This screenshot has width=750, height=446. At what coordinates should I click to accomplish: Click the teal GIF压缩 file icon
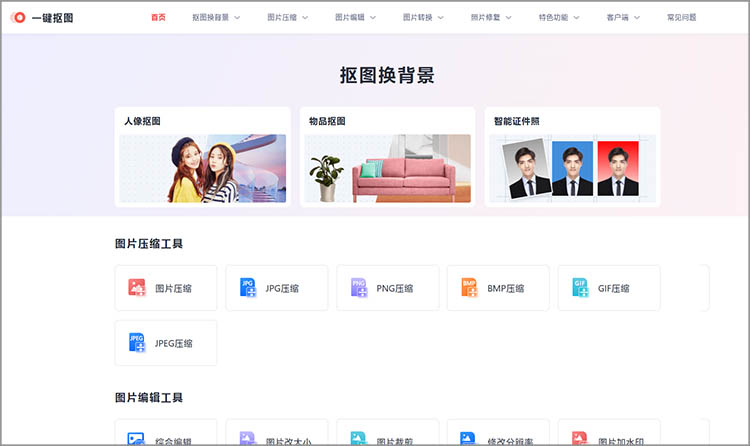(580, 288)
